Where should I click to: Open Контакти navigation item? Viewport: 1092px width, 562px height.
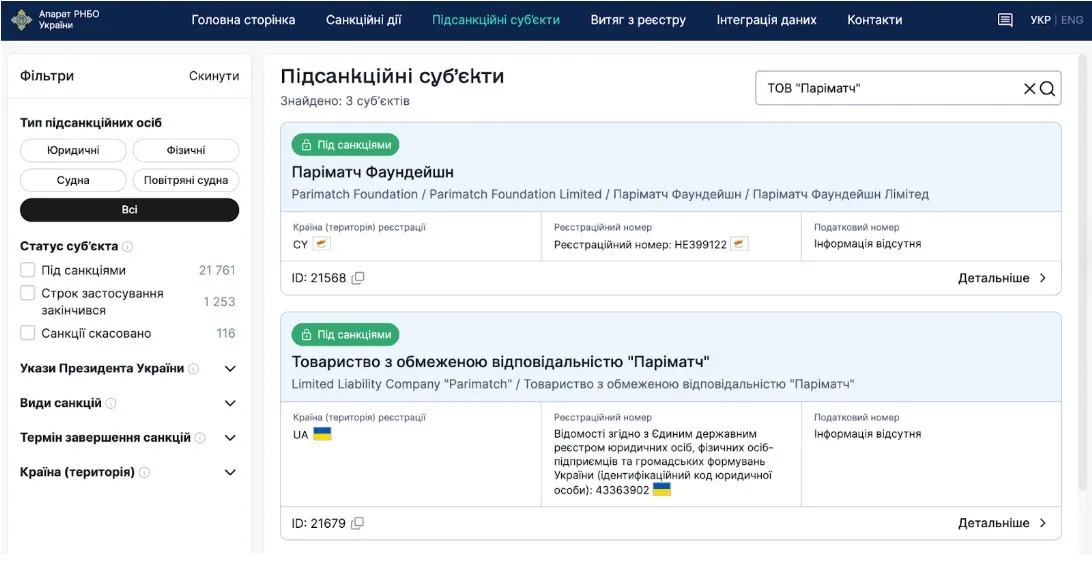pos(875,20)
